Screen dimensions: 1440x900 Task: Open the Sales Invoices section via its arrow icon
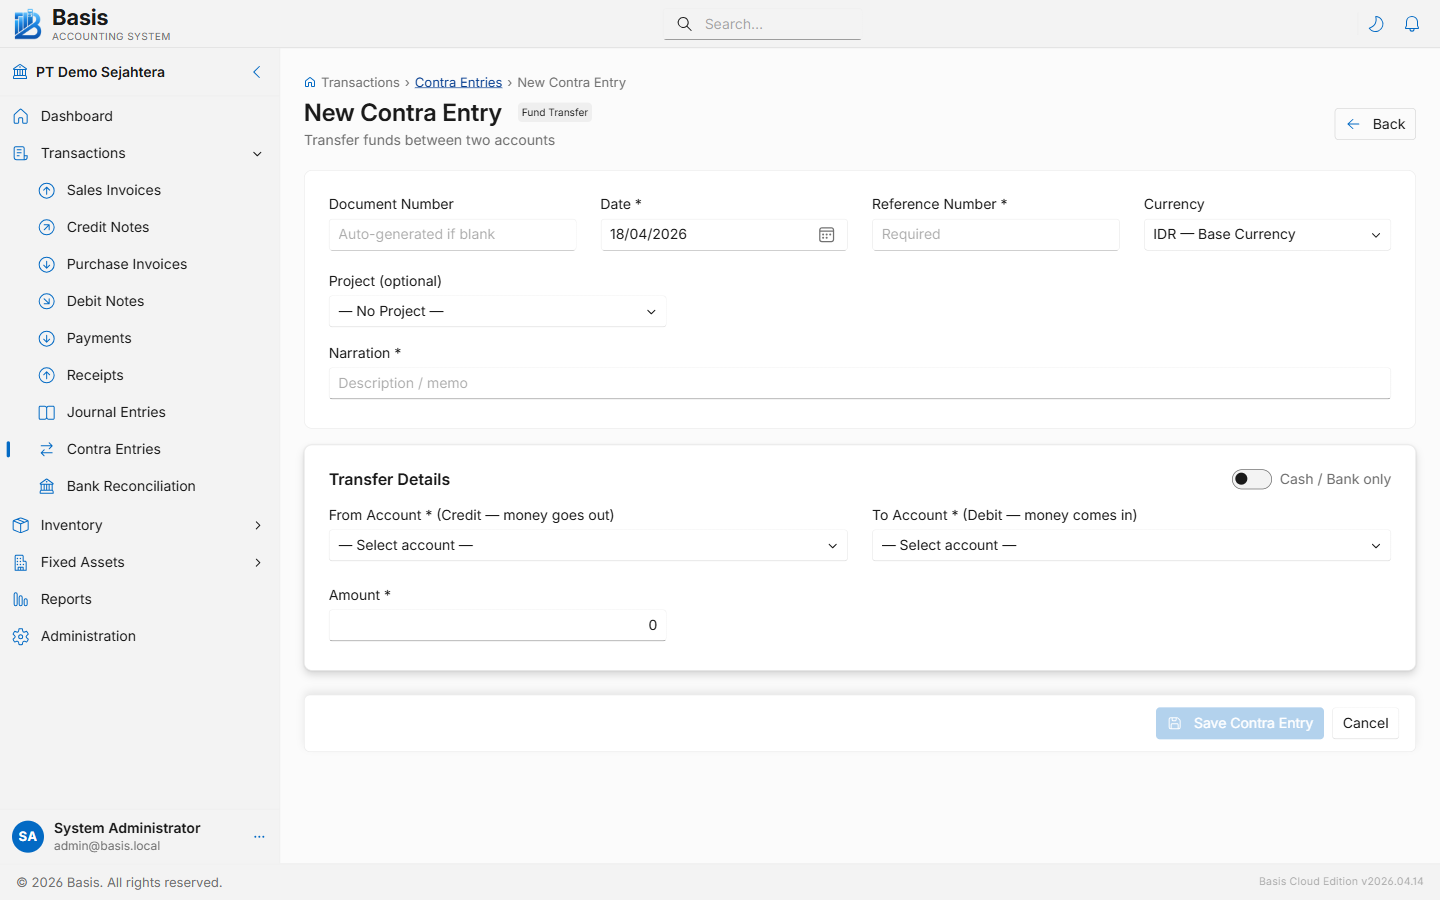pyautogui.click(x=46, y=190)
